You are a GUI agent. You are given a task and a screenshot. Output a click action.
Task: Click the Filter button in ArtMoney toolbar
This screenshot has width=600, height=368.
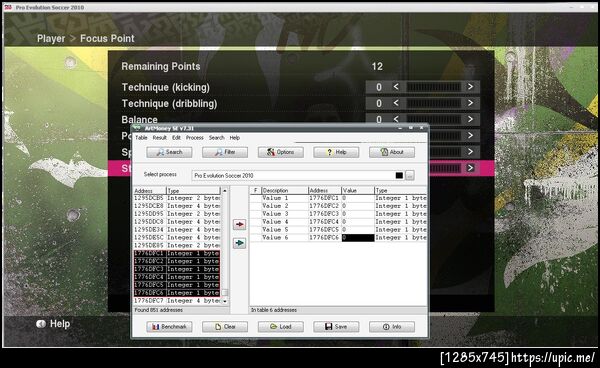[225, 152]
